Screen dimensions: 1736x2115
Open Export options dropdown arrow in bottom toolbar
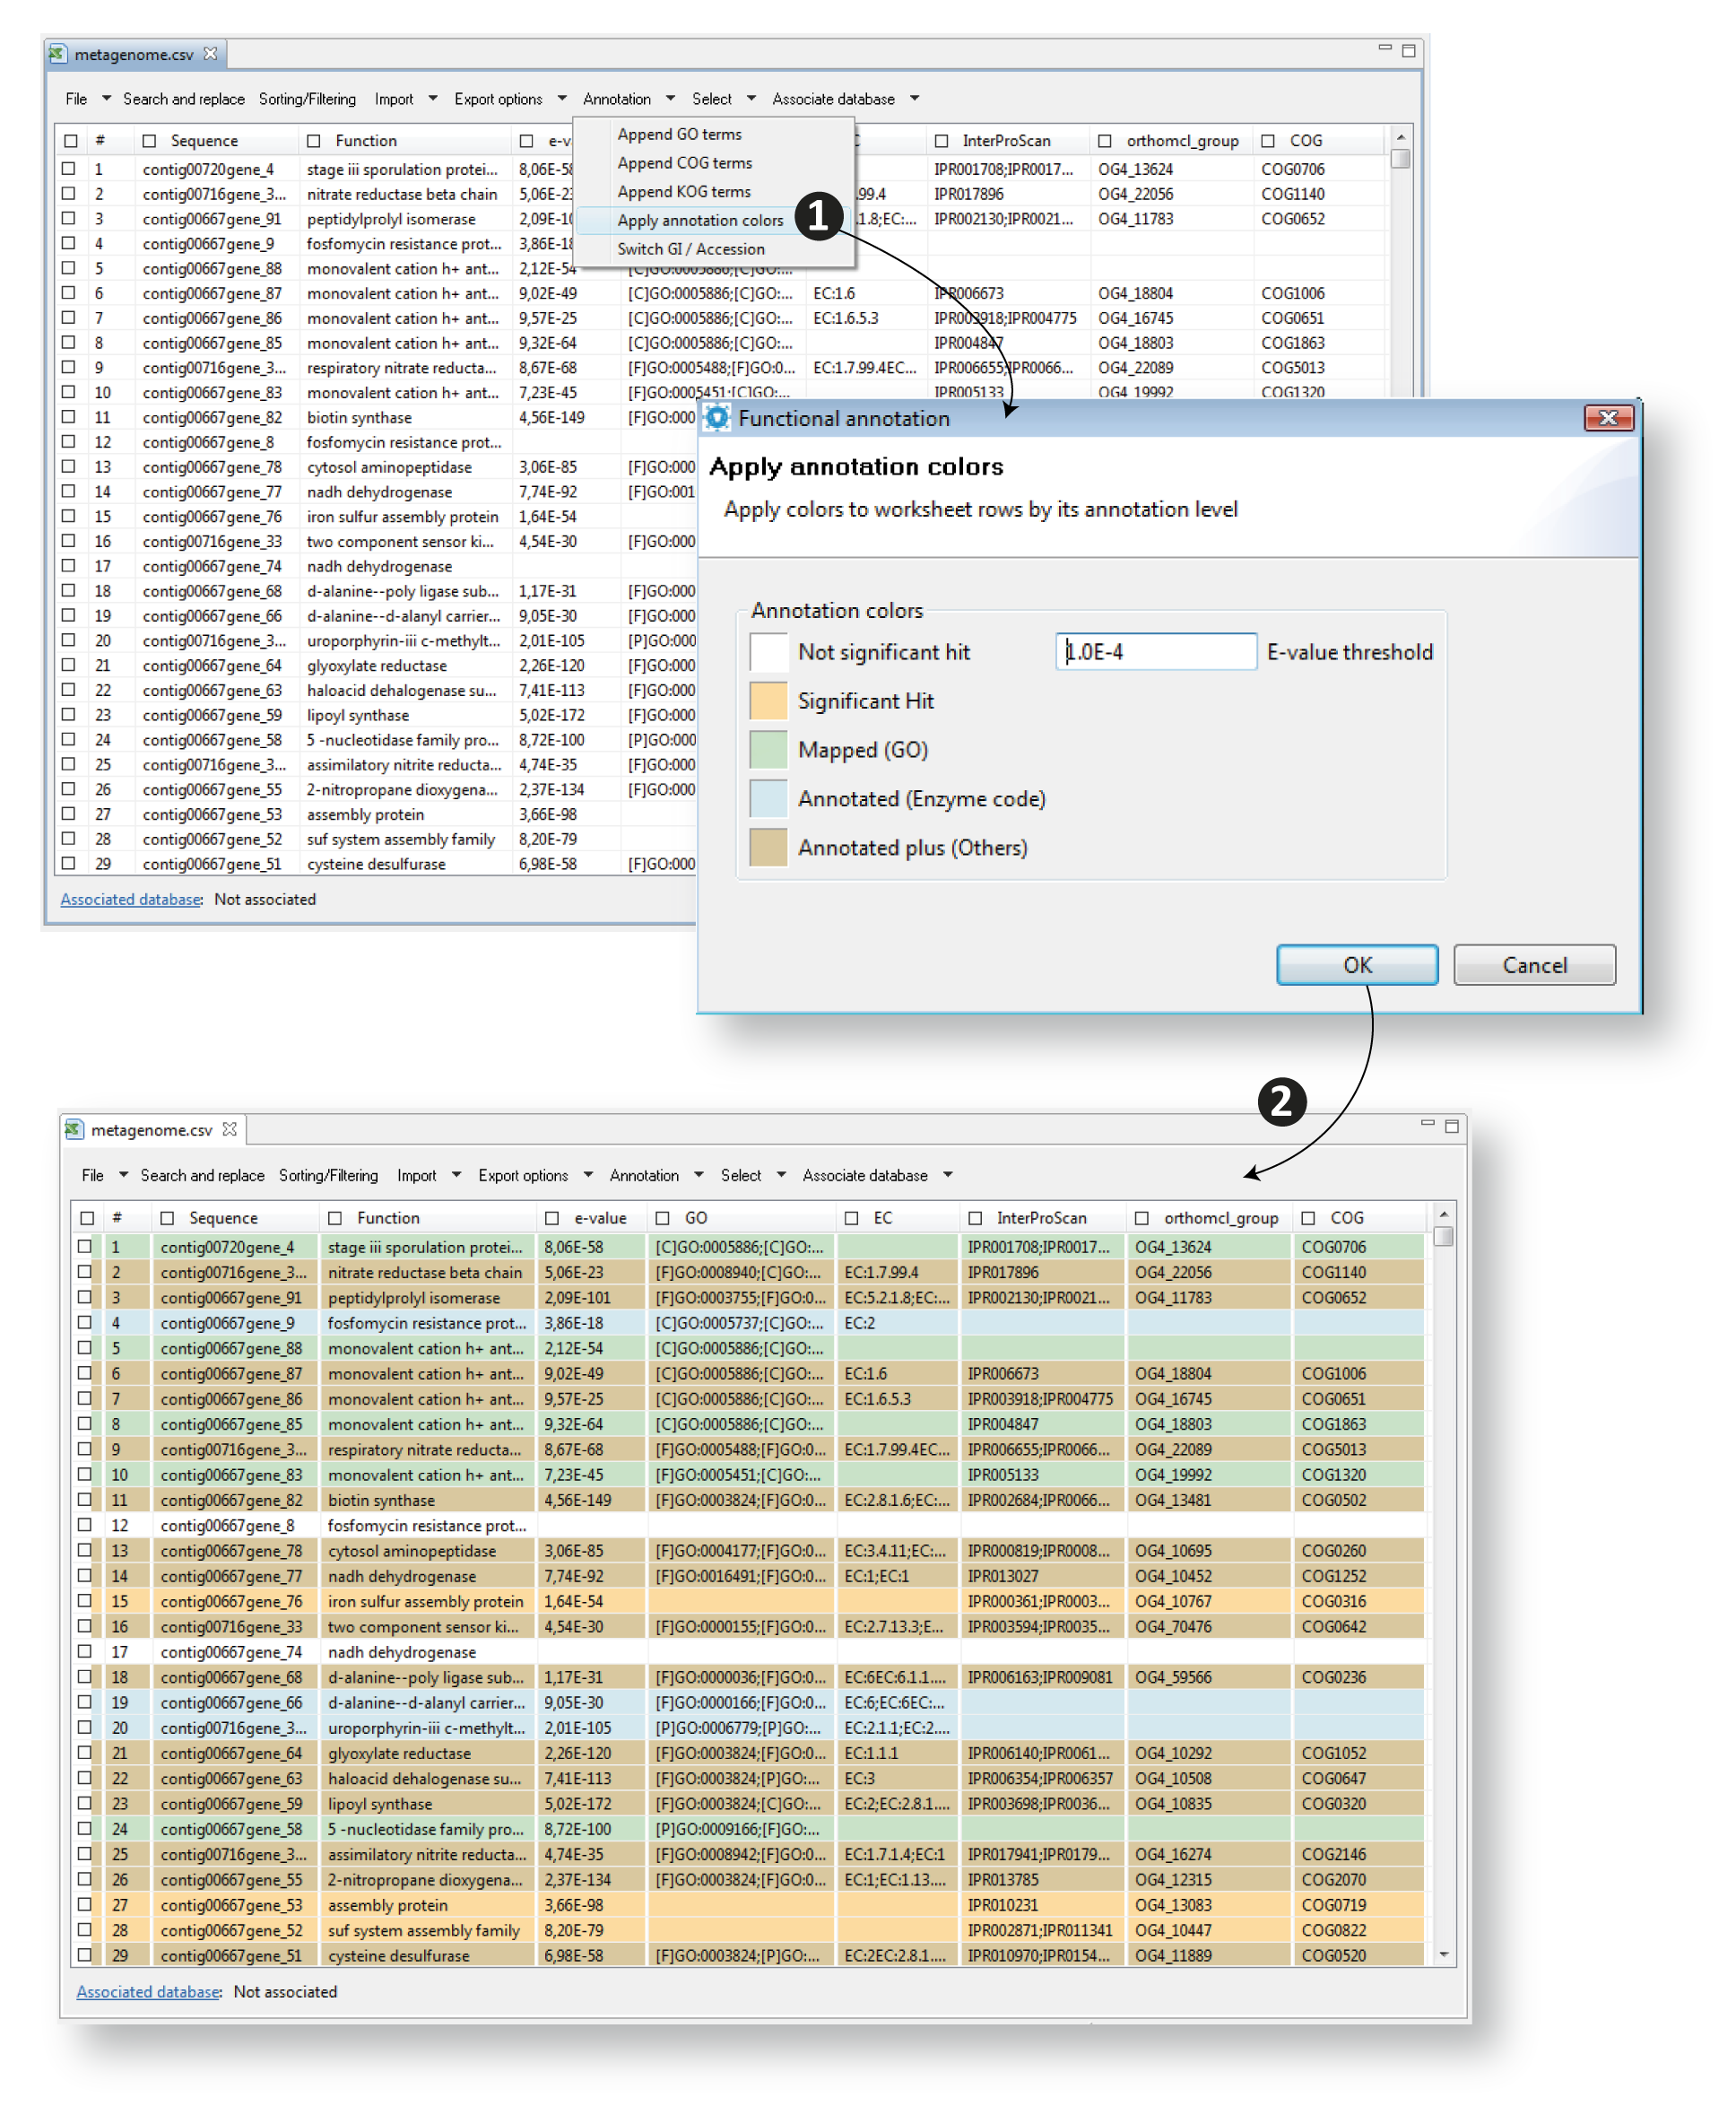pos(588,1175)
